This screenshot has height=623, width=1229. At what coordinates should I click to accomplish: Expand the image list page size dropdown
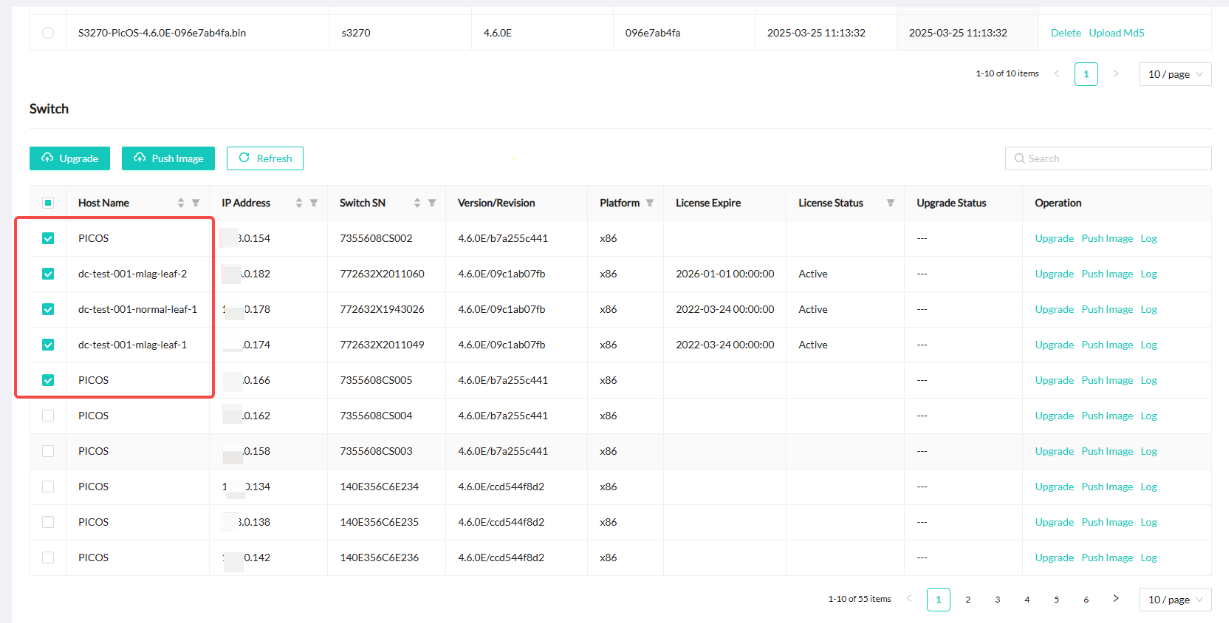click(x=1175, y=74)
